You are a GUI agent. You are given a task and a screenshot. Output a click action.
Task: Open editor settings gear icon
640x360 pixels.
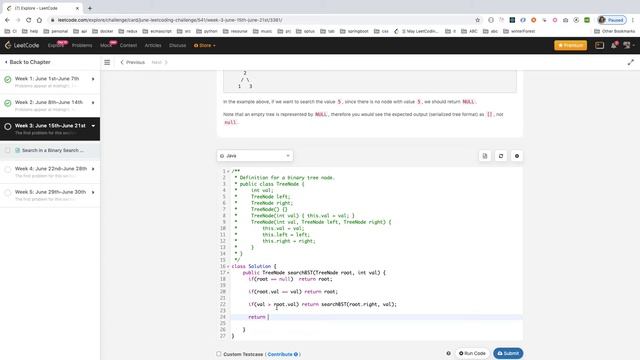pyautogui.click(x=517, y=156)
